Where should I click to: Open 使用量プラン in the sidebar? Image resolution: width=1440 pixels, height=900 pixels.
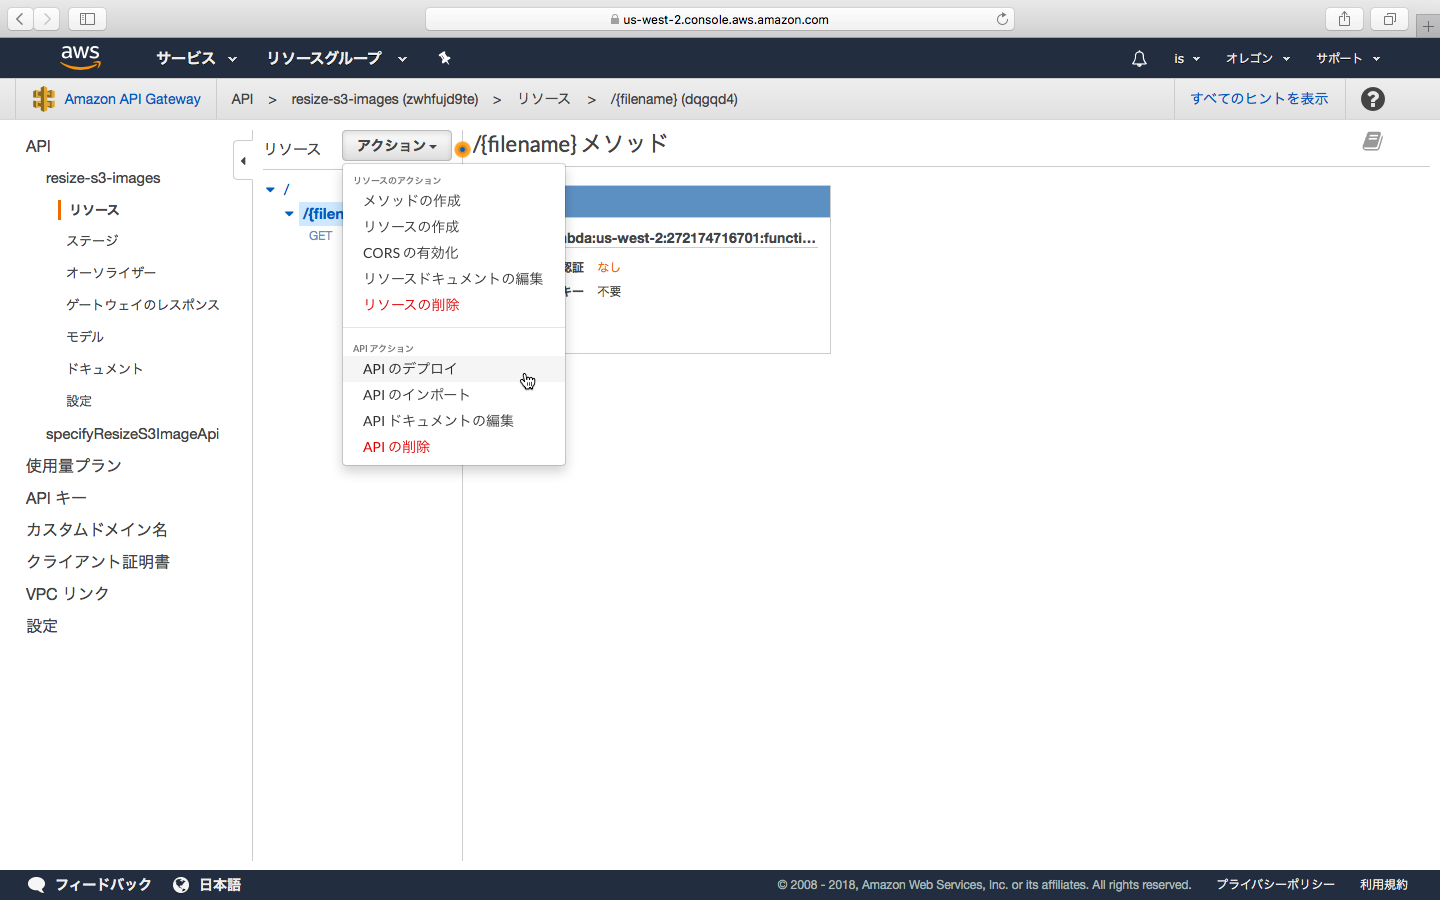pos(74,466)
